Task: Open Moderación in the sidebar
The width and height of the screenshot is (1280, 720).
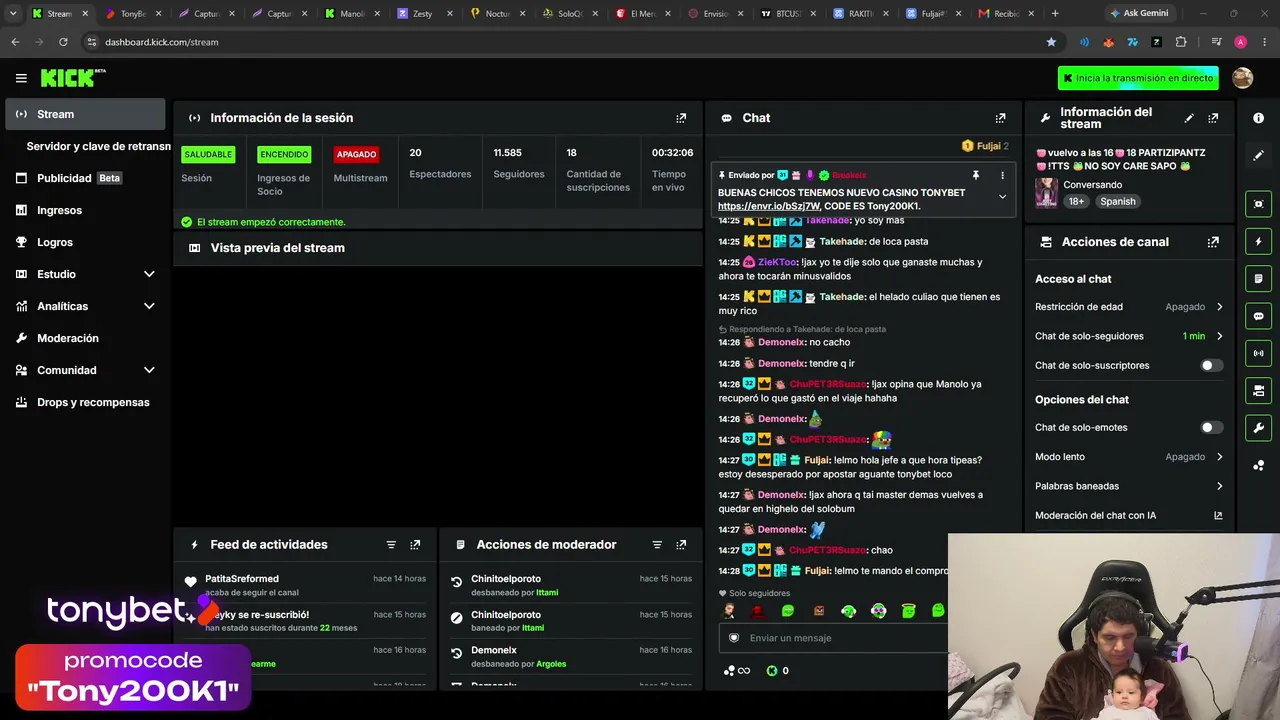Action: point(85,338)
